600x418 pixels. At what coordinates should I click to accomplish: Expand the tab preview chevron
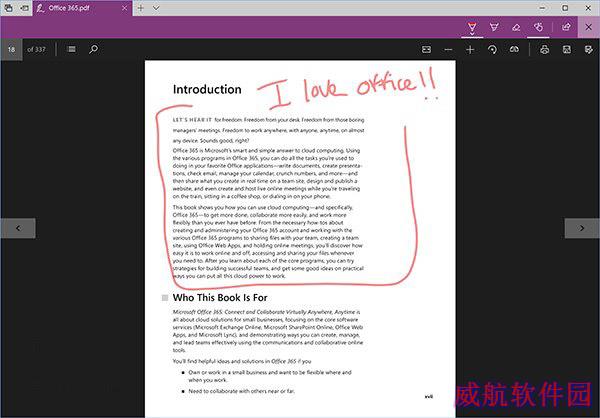coord(156,8)
